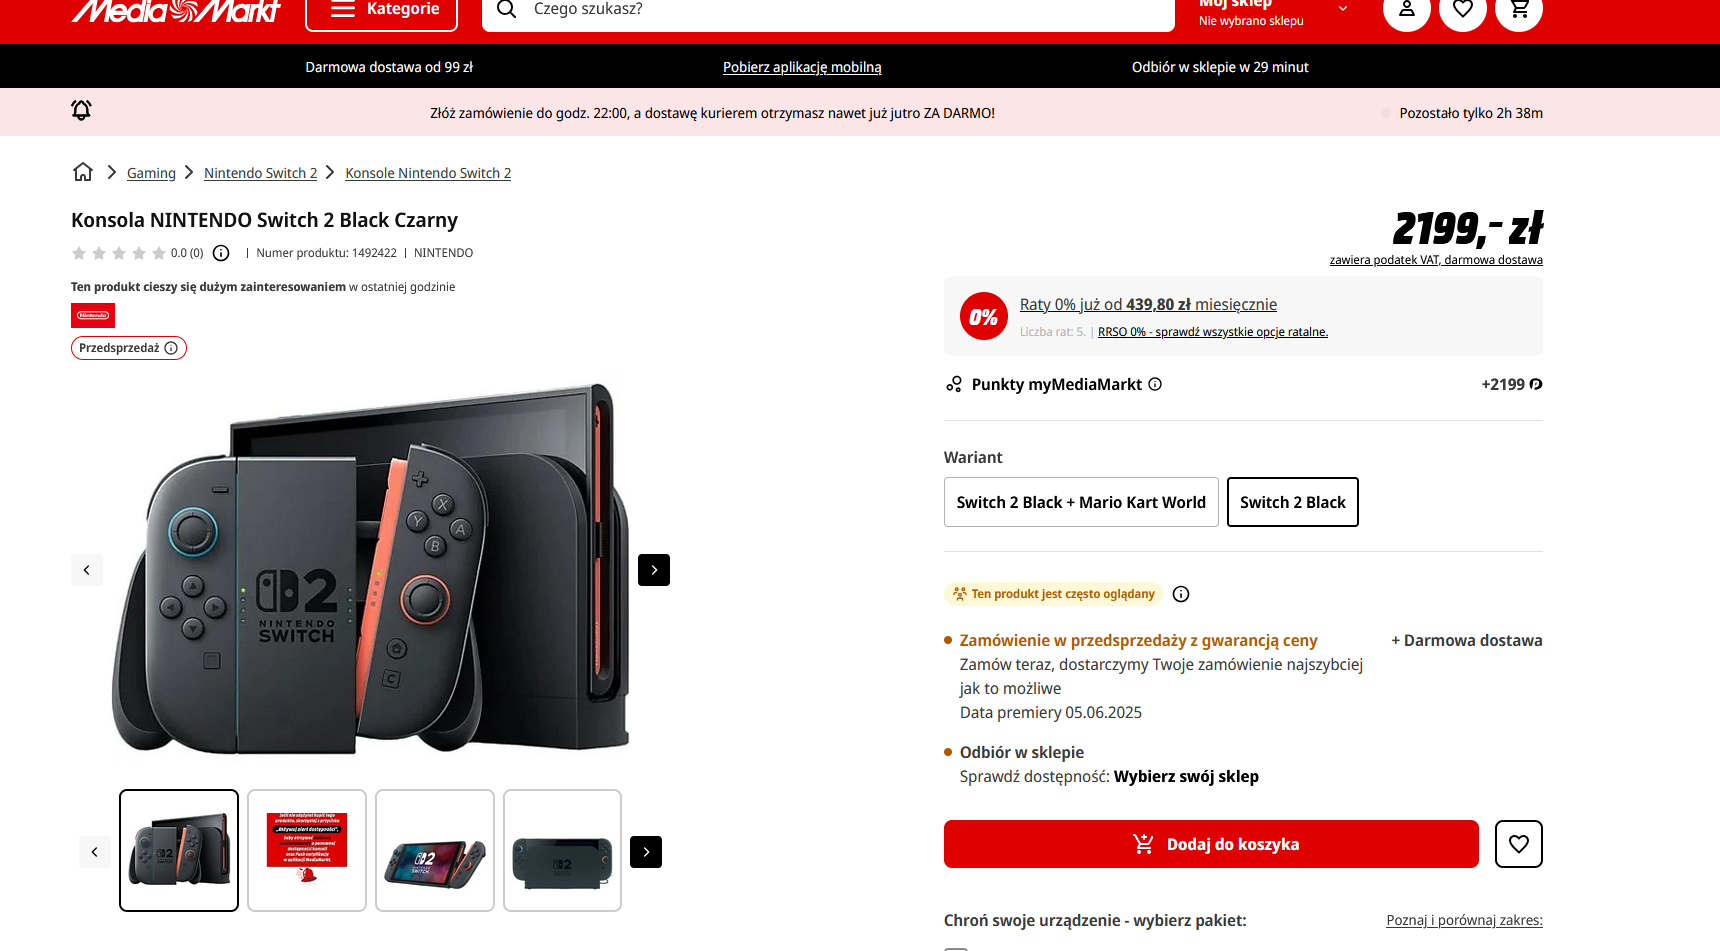This screenshot has height=951, width=1720.
Task: Click the notification bell icon
Action: point(81,111)
